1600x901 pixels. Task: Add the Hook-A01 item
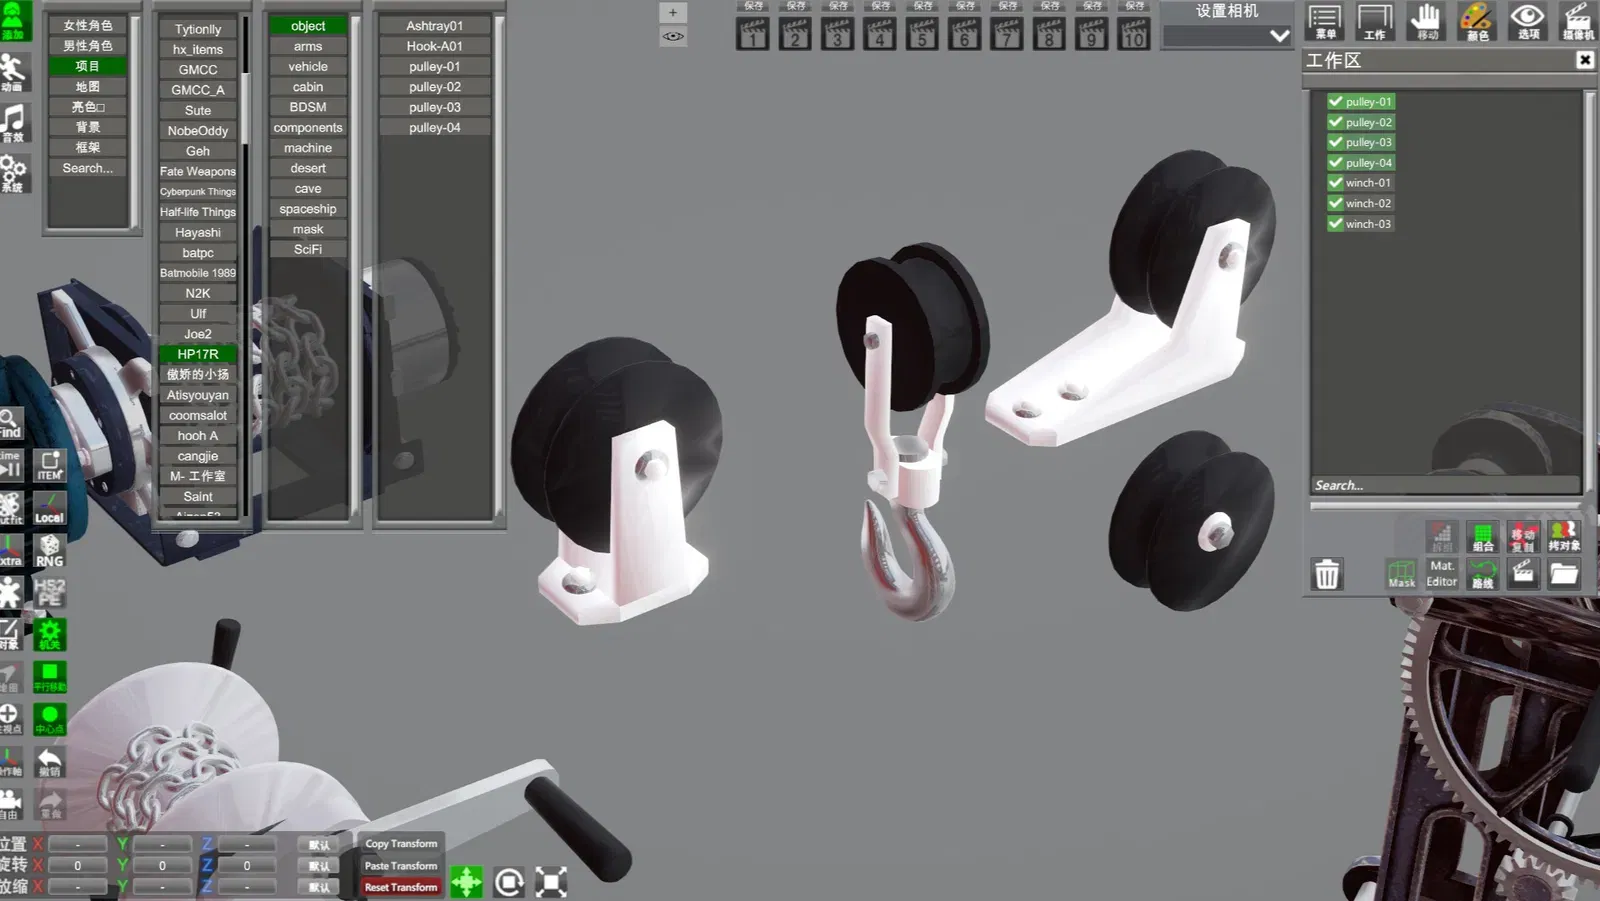click(x=435, y=46)
